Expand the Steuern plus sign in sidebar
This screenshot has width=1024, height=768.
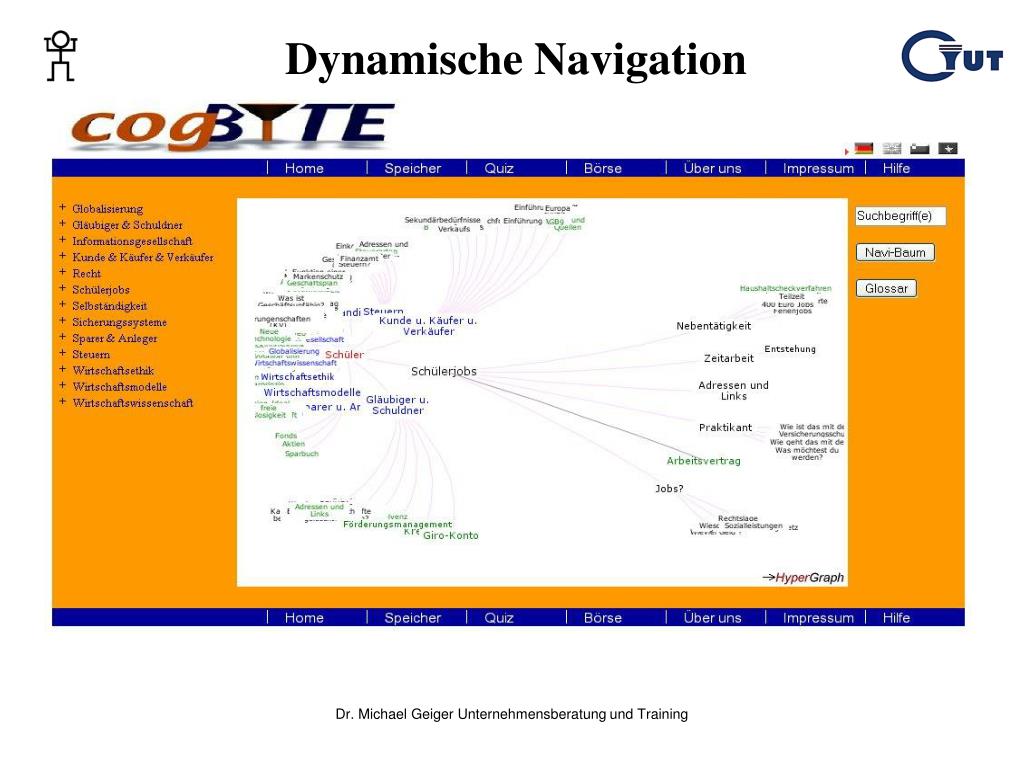(x=63, y=353)
